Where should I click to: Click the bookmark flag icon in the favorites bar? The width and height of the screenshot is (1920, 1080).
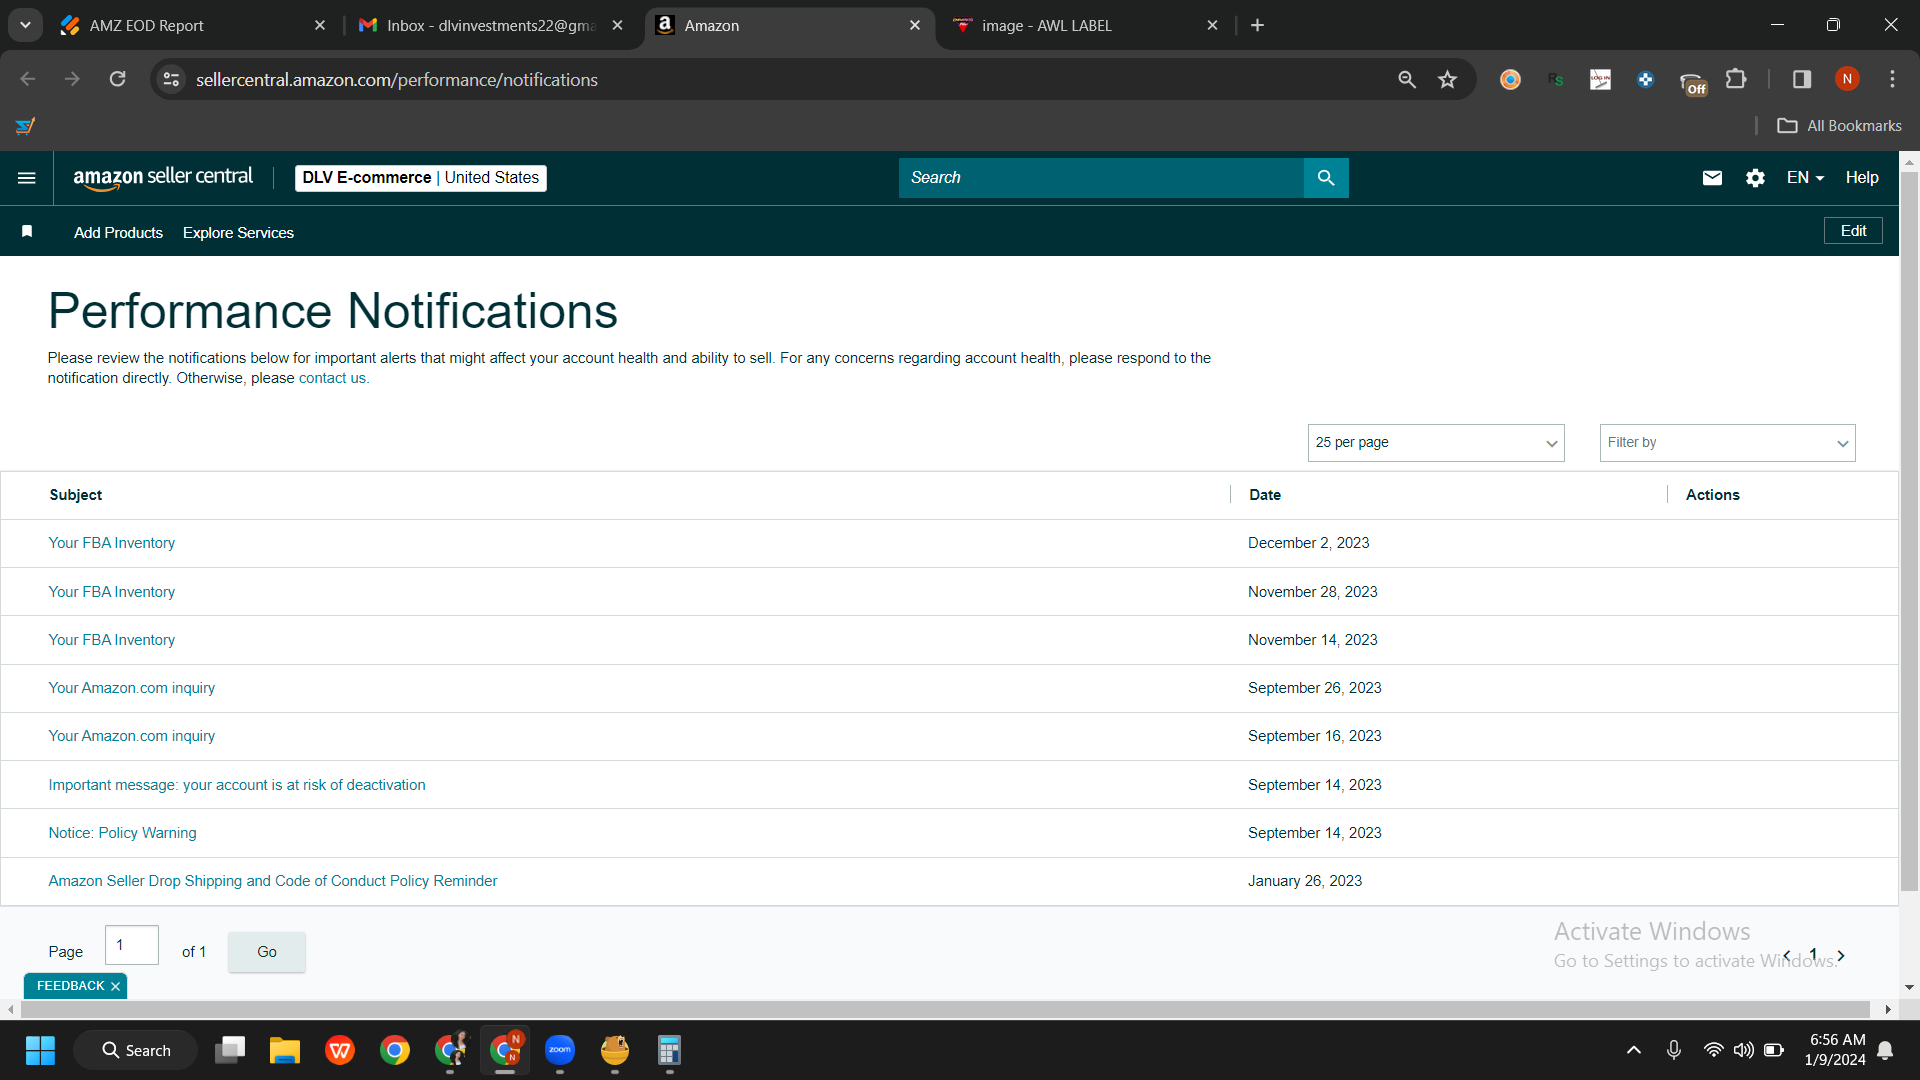[x=27, y=232]
